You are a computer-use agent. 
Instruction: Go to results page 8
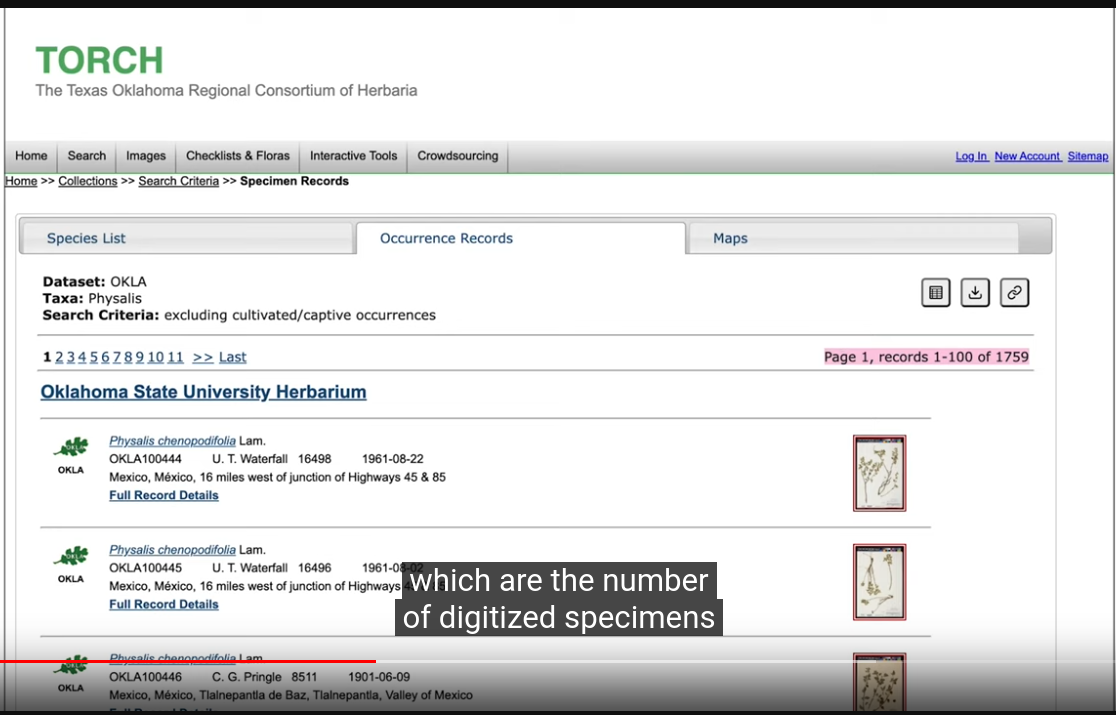pyautogui.click(x=128, y=357)
